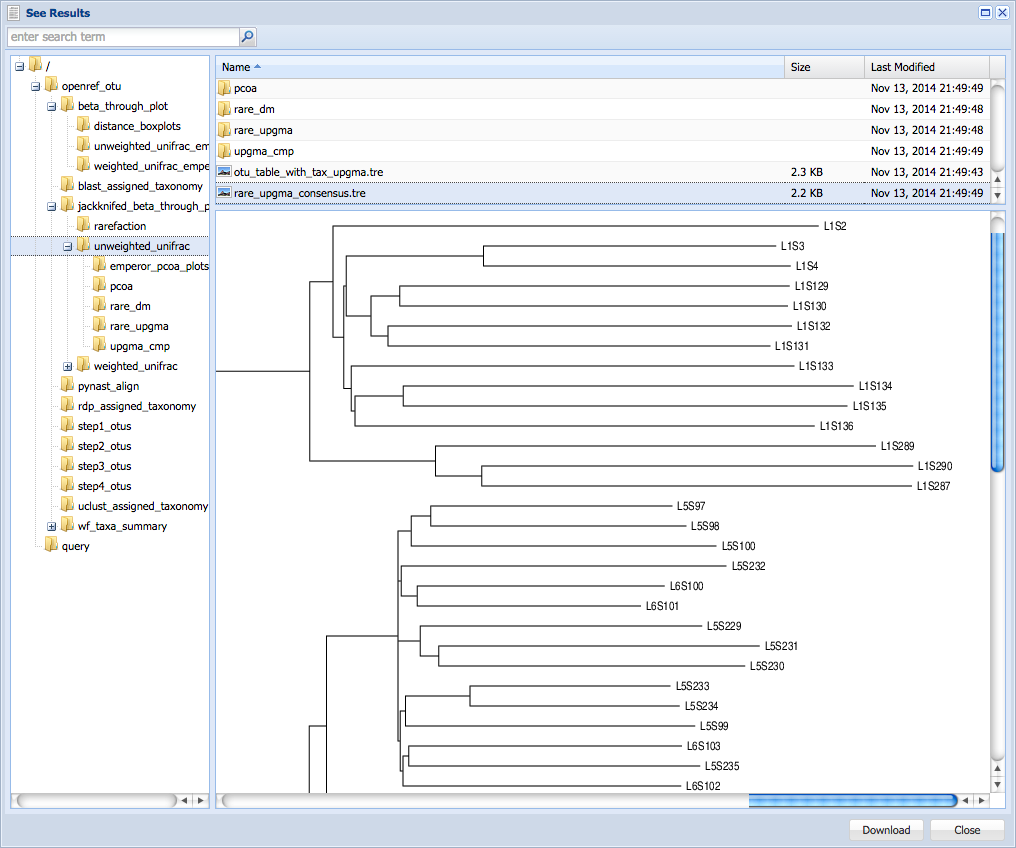1016x848 pixels.
Task: Click the L6S101 leaf label
Action: click(662, 606)
